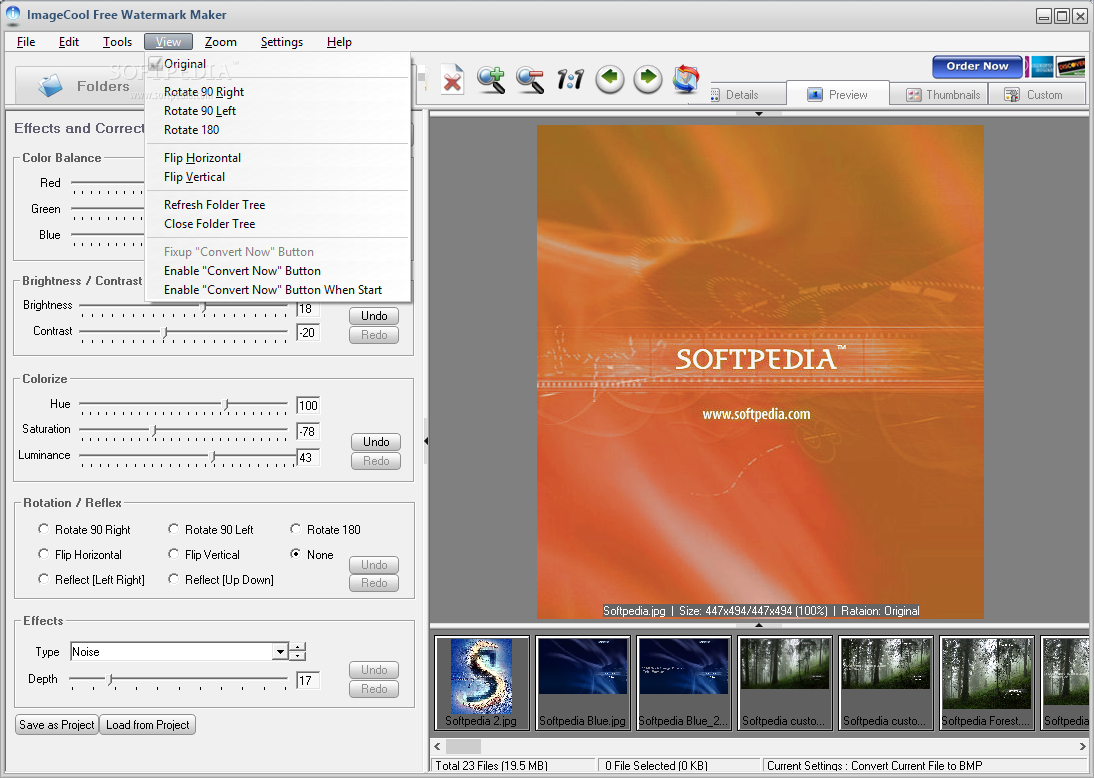This screenshot has width=1094, height=778.
Task: Click Undo in Colorize section
Action: 375,442
